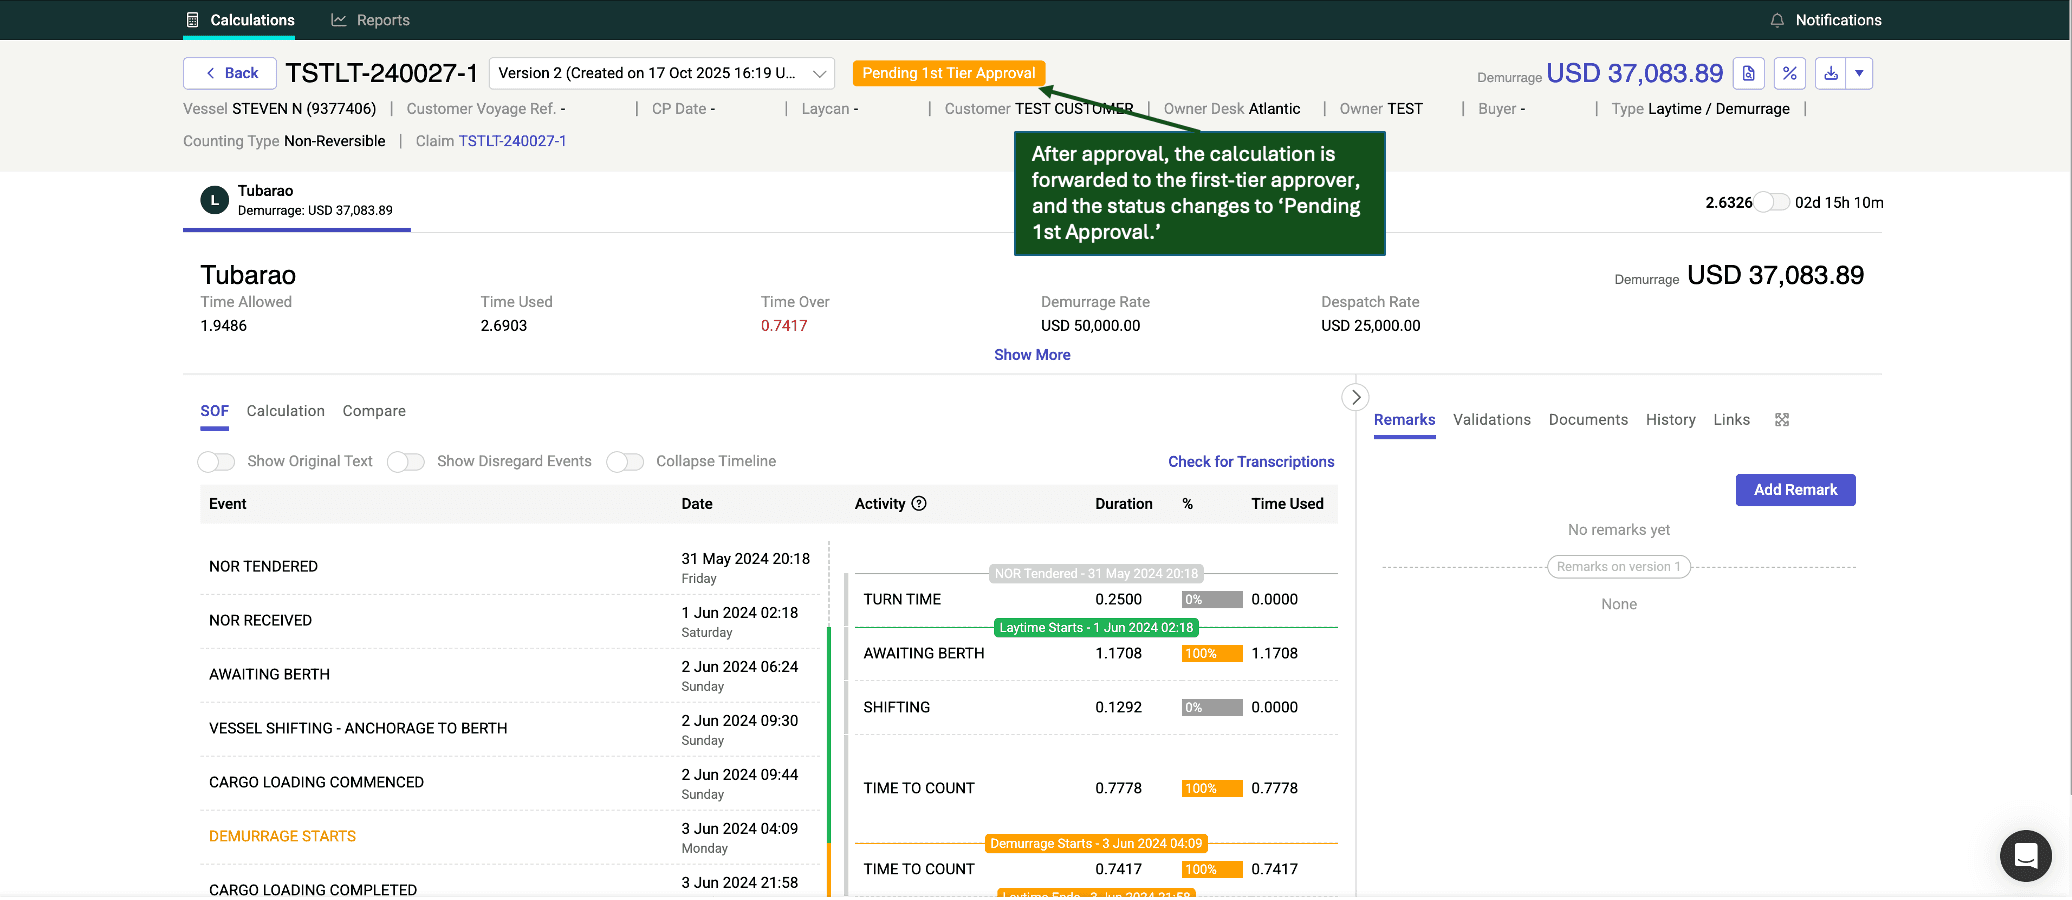Open the Validations tab
The height and width of the screenshot is (900, 2072).
[1492, 420]
